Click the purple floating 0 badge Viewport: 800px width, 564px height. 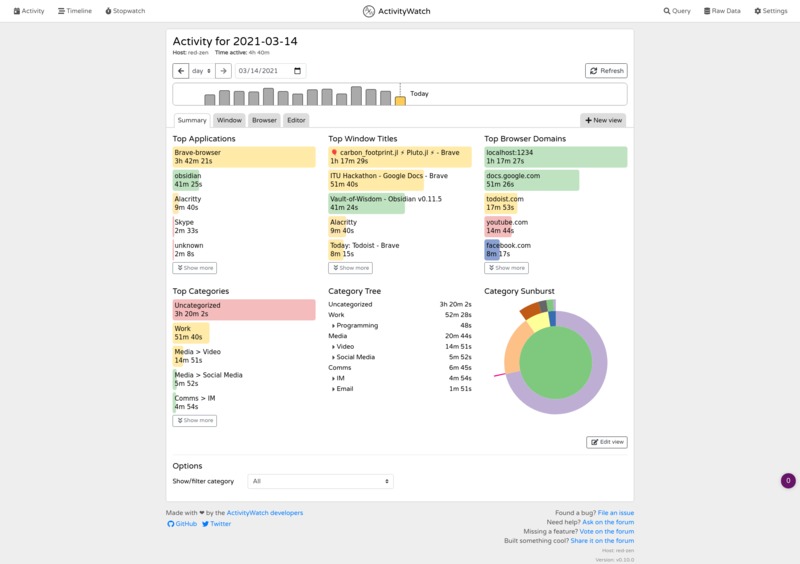pyautogui.click(x=788, y=481)
